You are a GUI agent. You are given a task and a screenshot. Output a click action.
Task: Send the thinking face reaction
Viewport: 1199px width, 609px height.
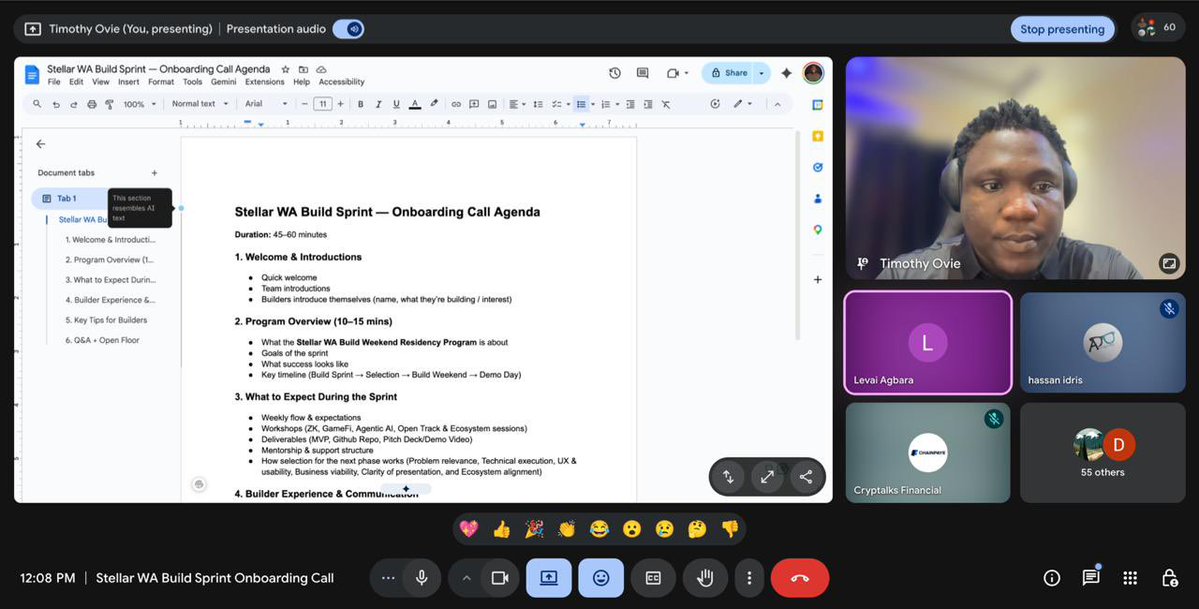click(x=697, y=529)
